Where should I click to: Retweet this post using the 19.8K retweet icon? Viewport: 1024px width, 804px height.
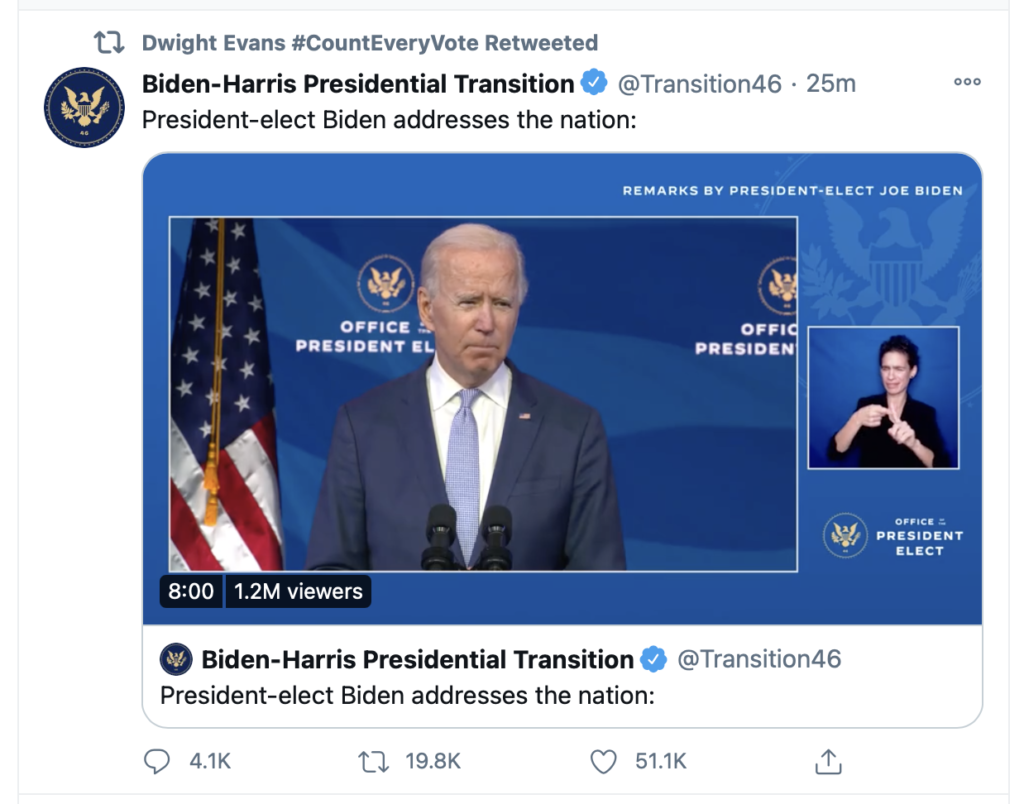coord(372,762)
